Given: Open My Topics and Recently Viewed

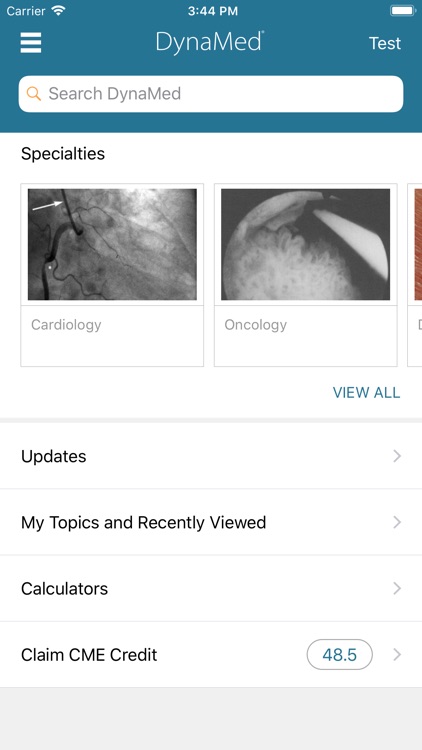Looking at the screenshot, I should coord(211,522).
